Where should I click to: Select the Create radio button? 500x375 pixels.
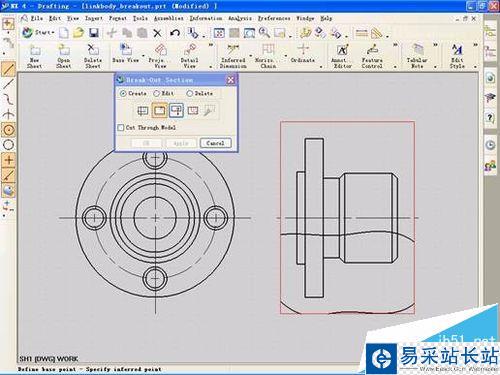coord(123,93)
